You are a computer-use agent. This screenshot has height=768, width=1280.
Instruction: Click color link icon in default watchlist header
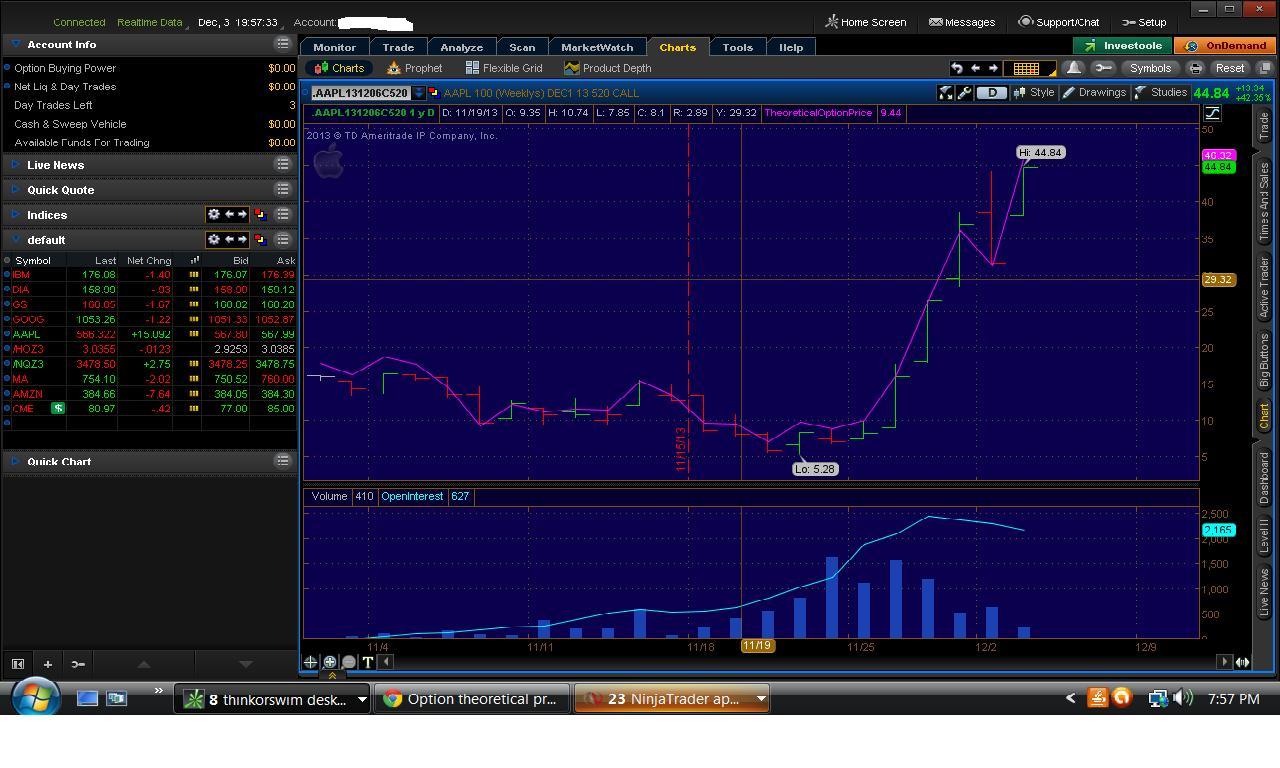tap(260, 239)
